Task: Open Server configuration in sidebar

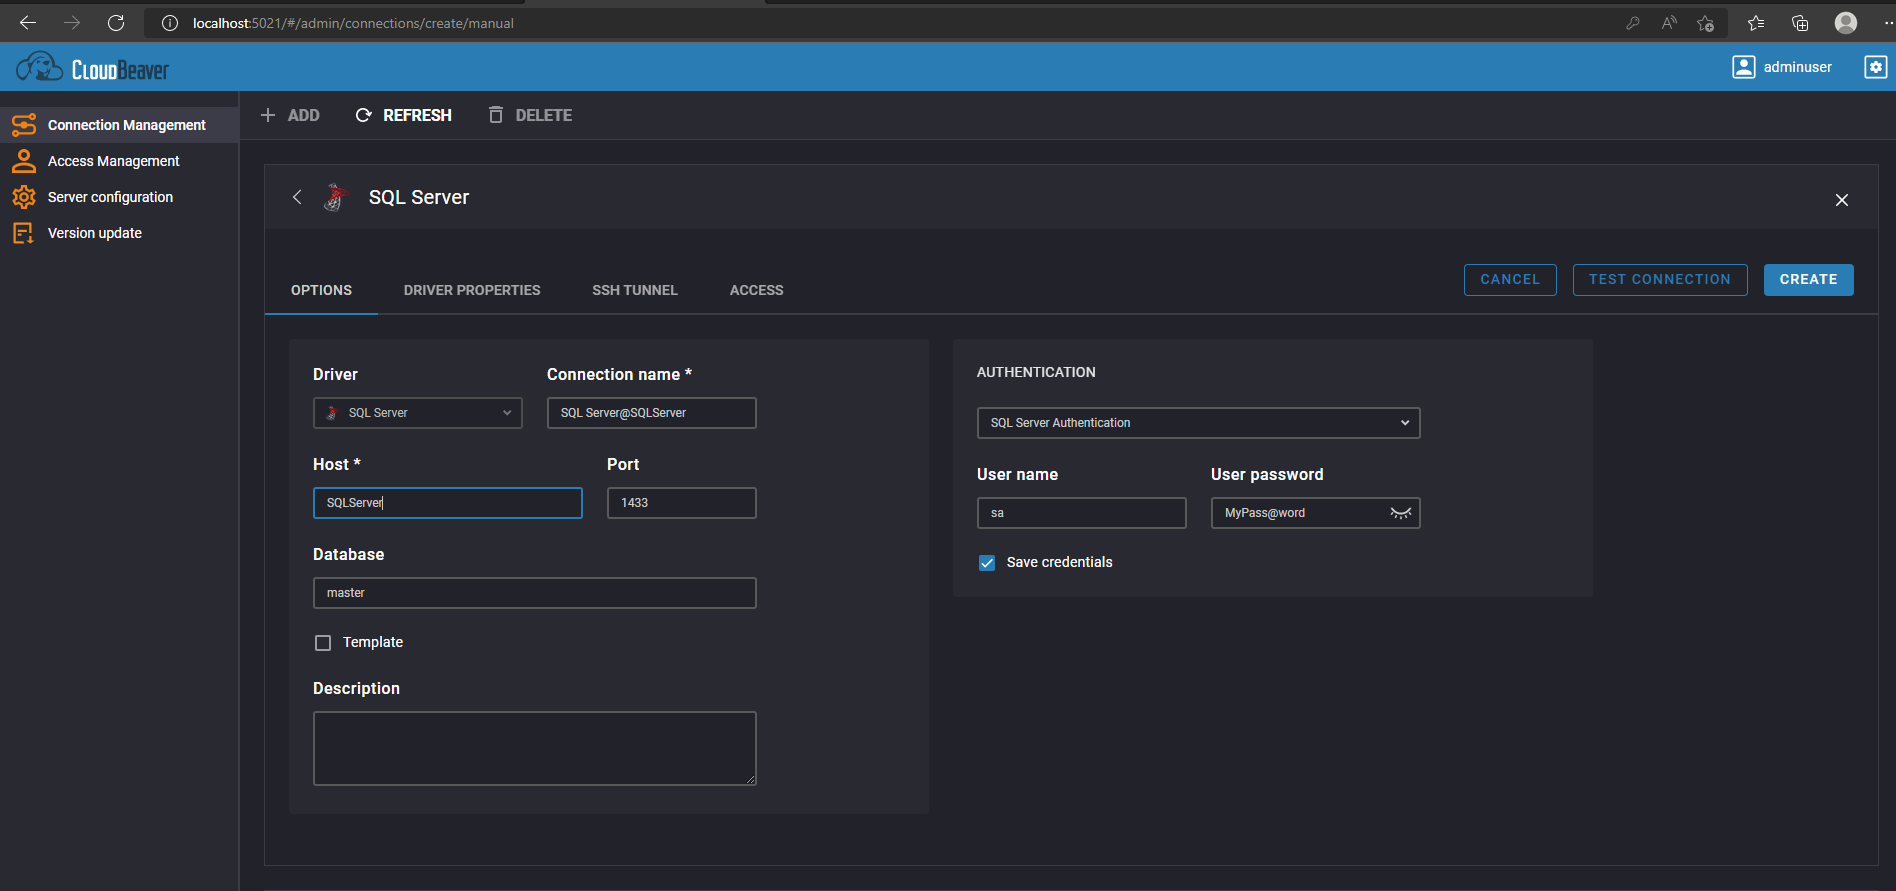Action: [119, 197]
